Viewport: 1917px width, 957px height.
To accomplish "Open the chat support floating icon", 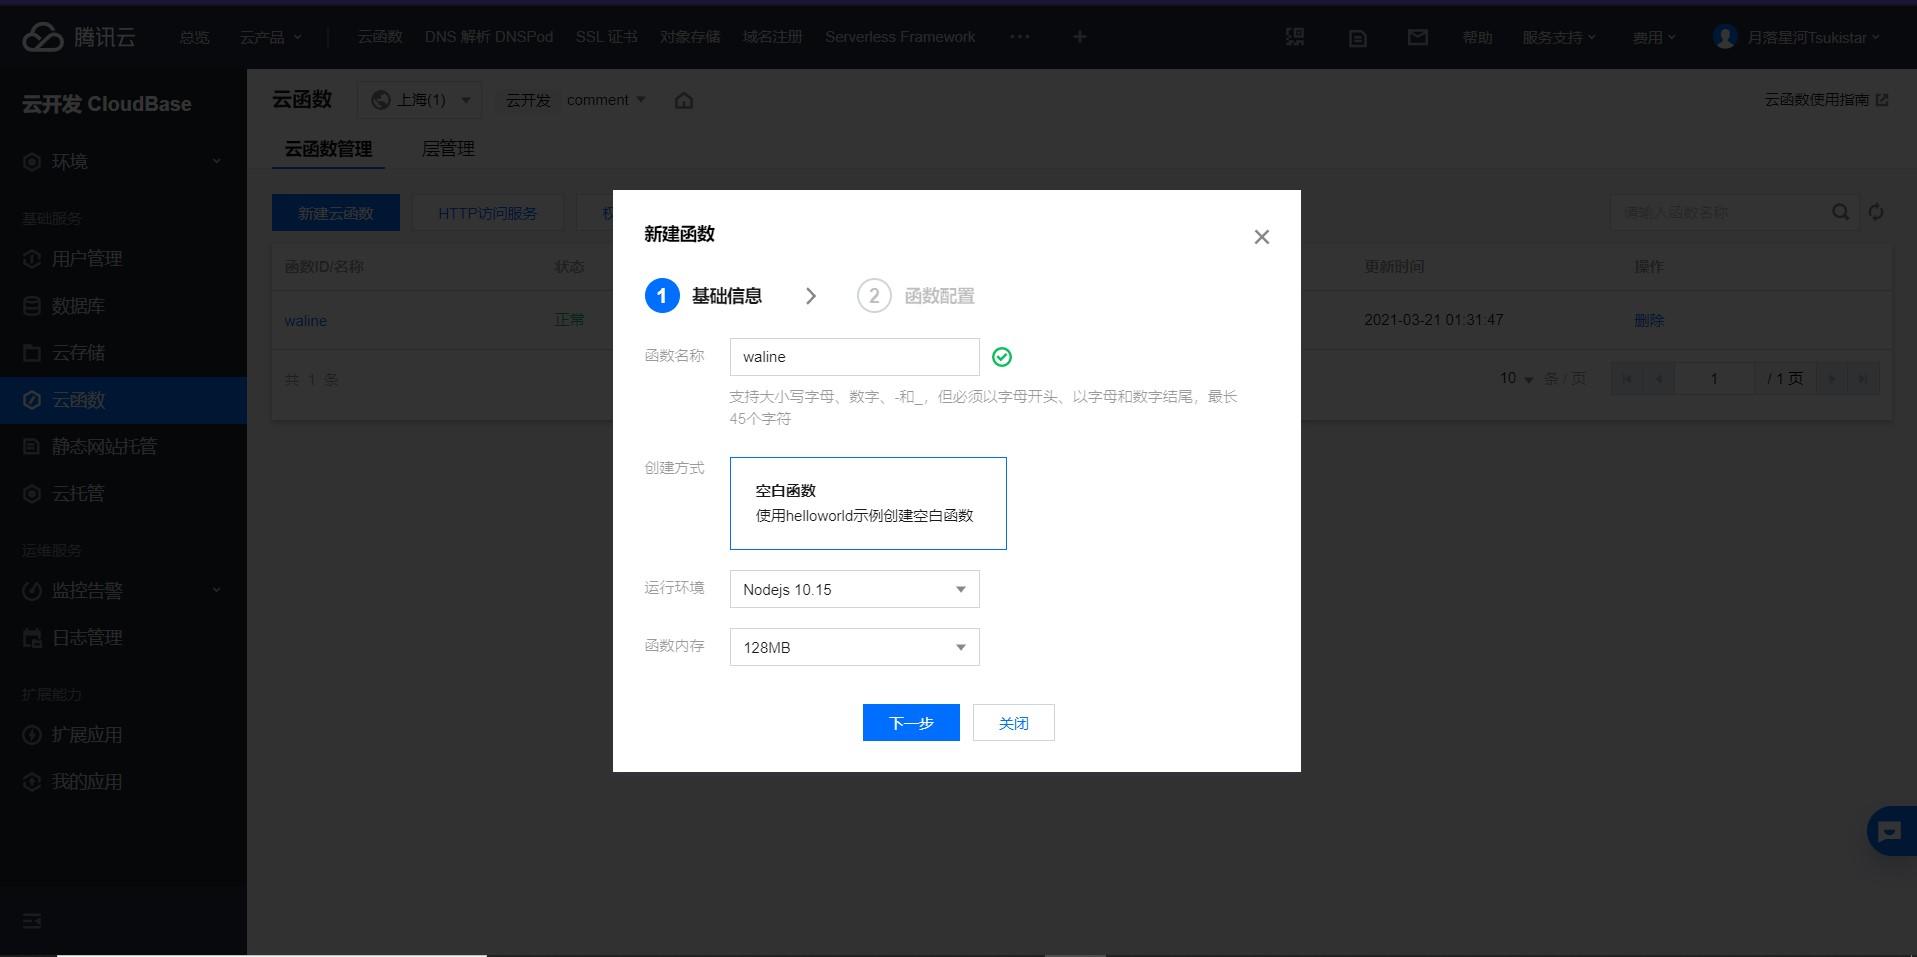I will [1890, 831].
